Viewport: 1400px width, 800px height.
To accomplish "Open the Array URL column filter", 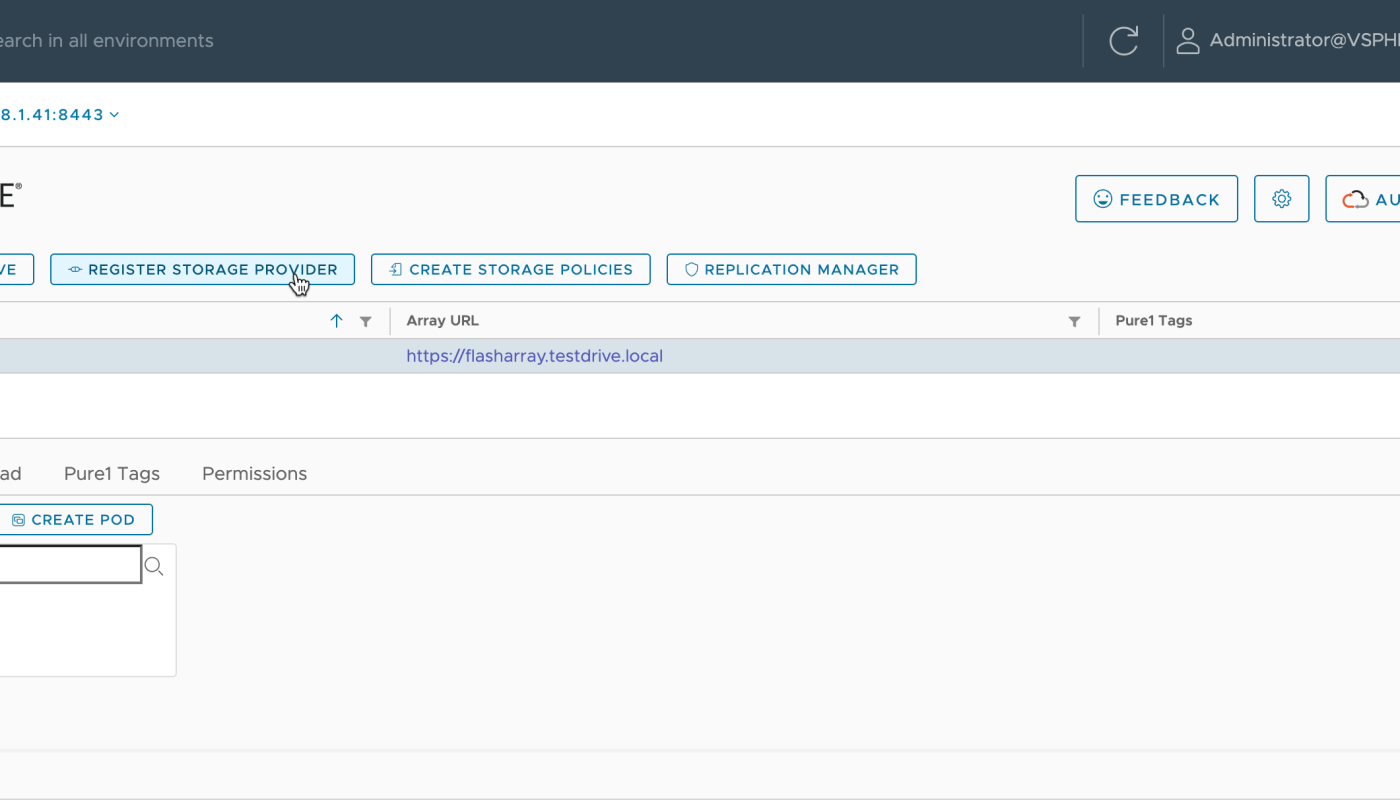I will (1074, 321).
